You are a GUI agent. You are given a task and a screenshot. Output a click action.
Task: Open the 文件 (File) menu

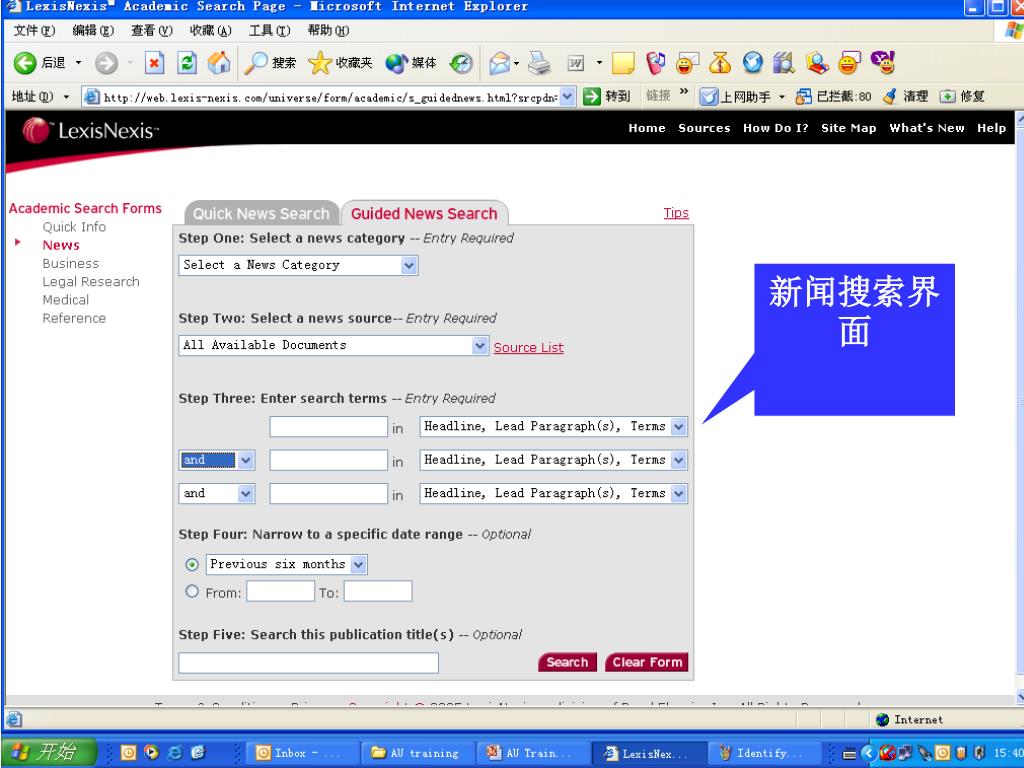click(35, 30)
